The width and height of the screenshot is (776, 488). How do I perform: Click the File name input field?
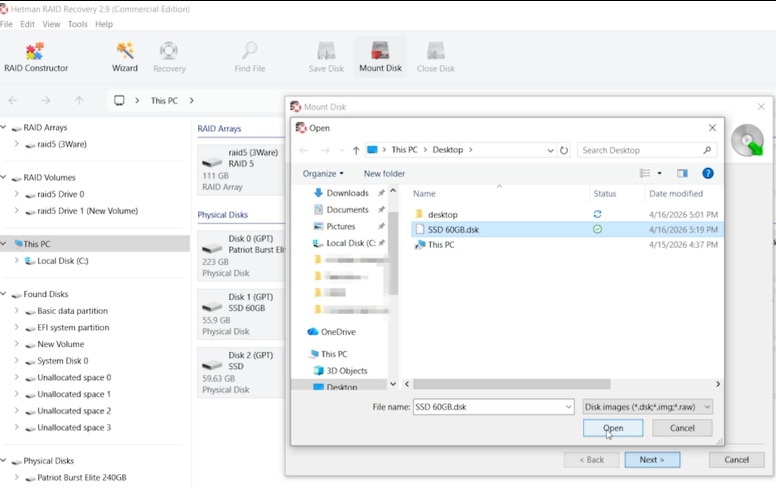coord(488,407)
